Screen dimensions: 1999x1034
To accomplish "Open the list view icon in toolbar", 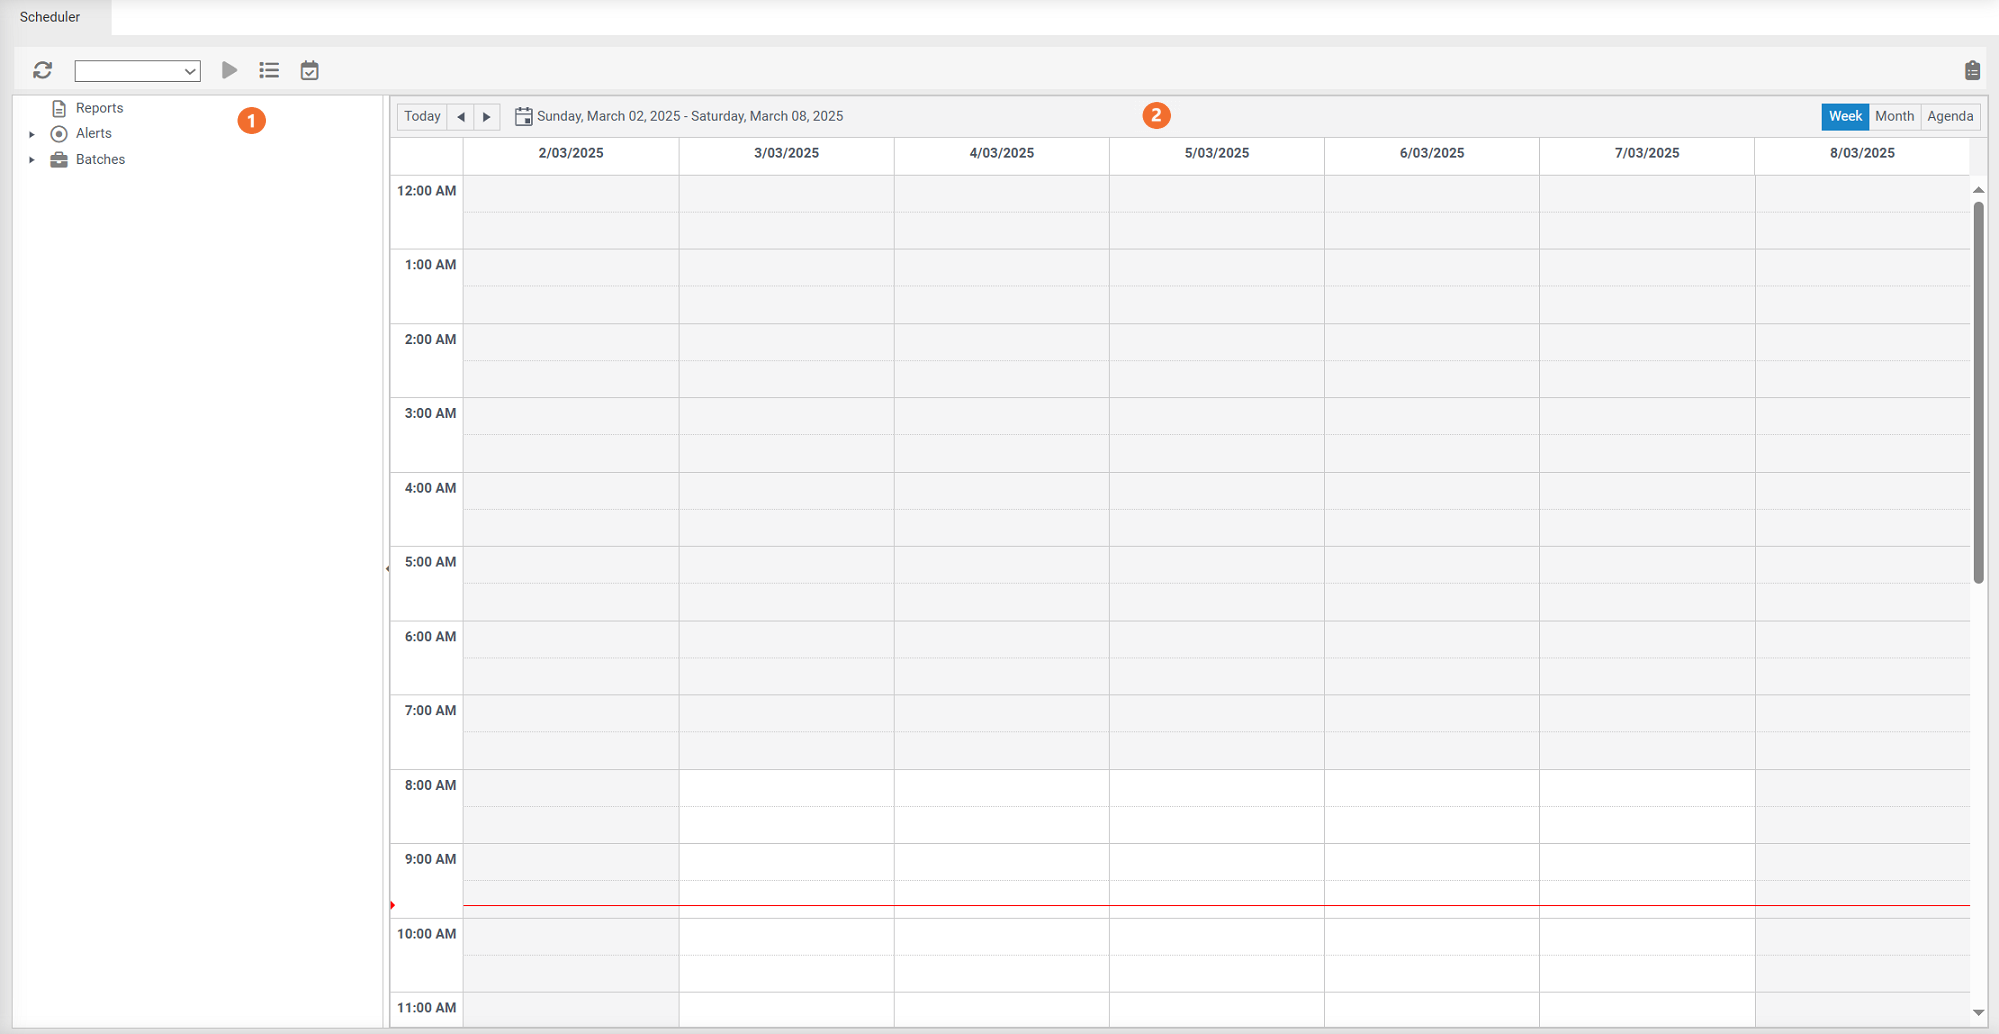I will [x=268, y=70].
